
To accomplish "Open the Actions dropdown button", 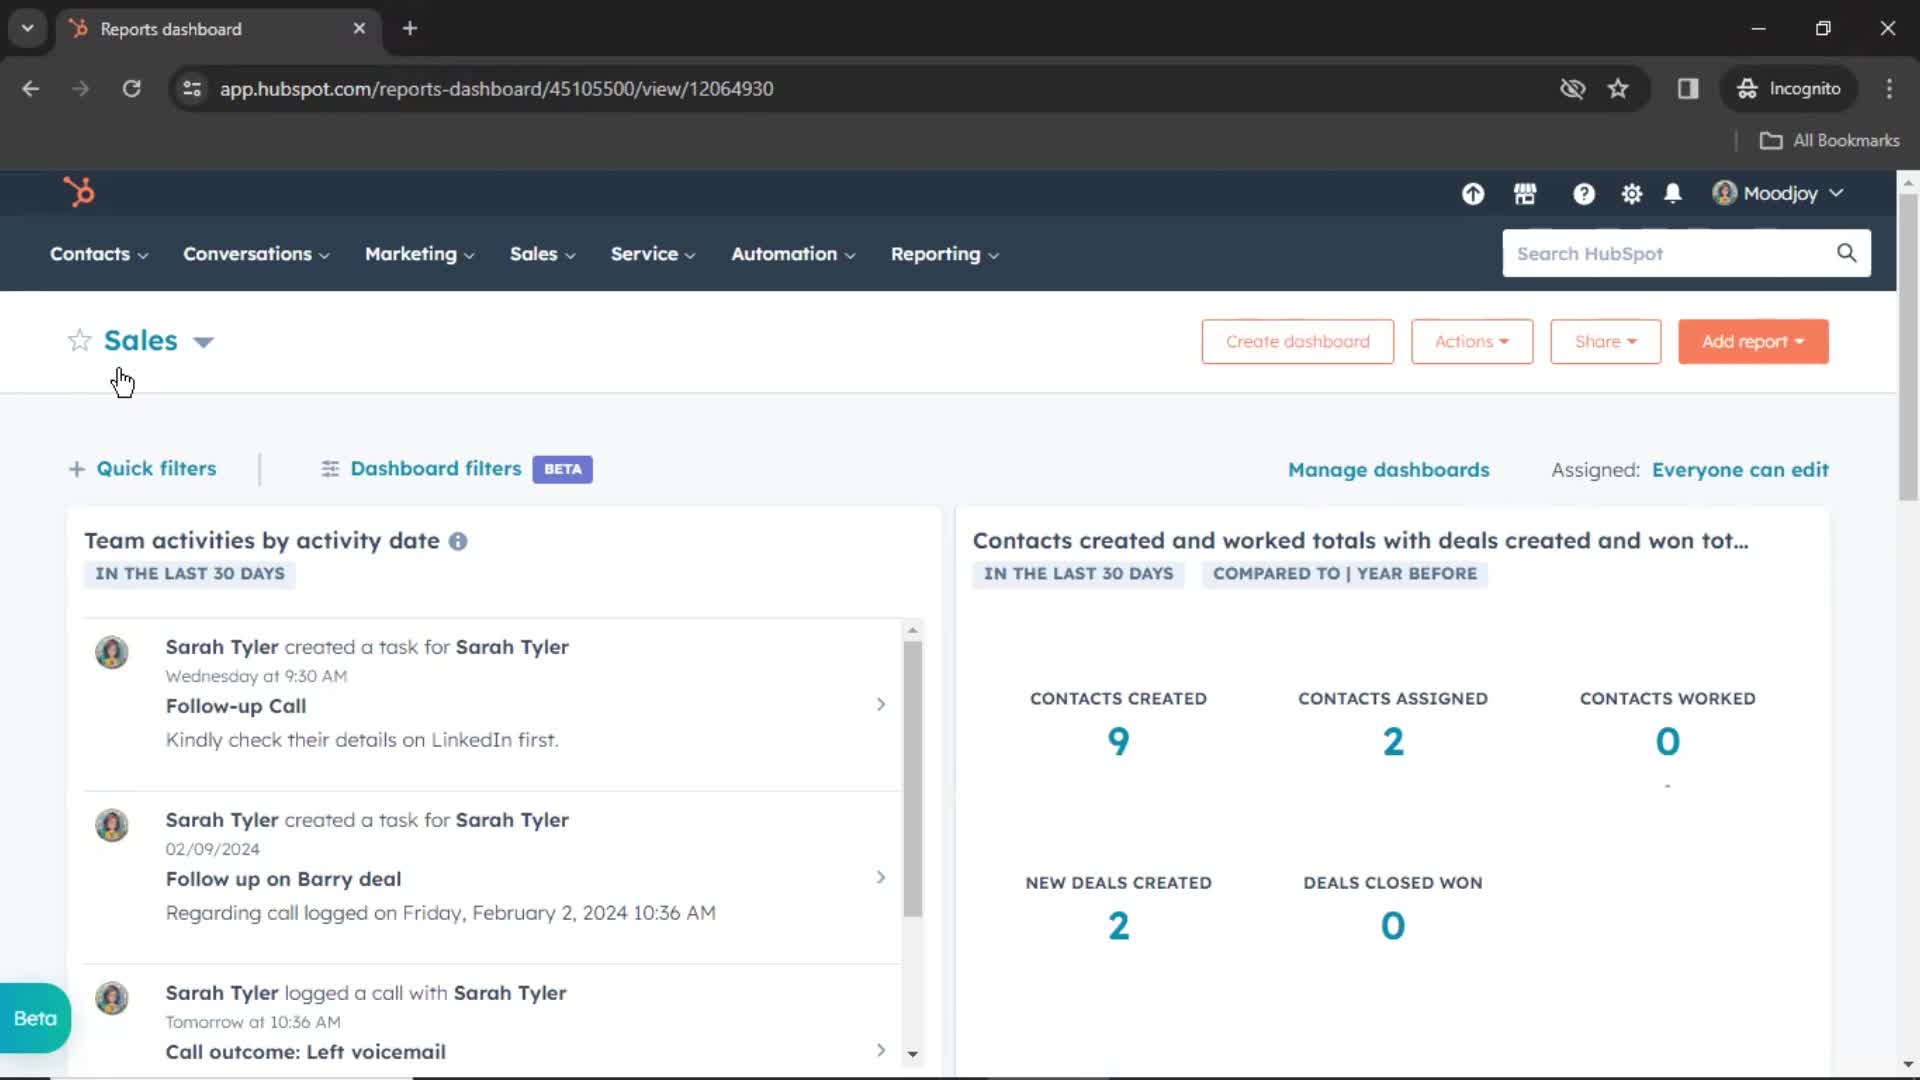I will (1471, 342).
